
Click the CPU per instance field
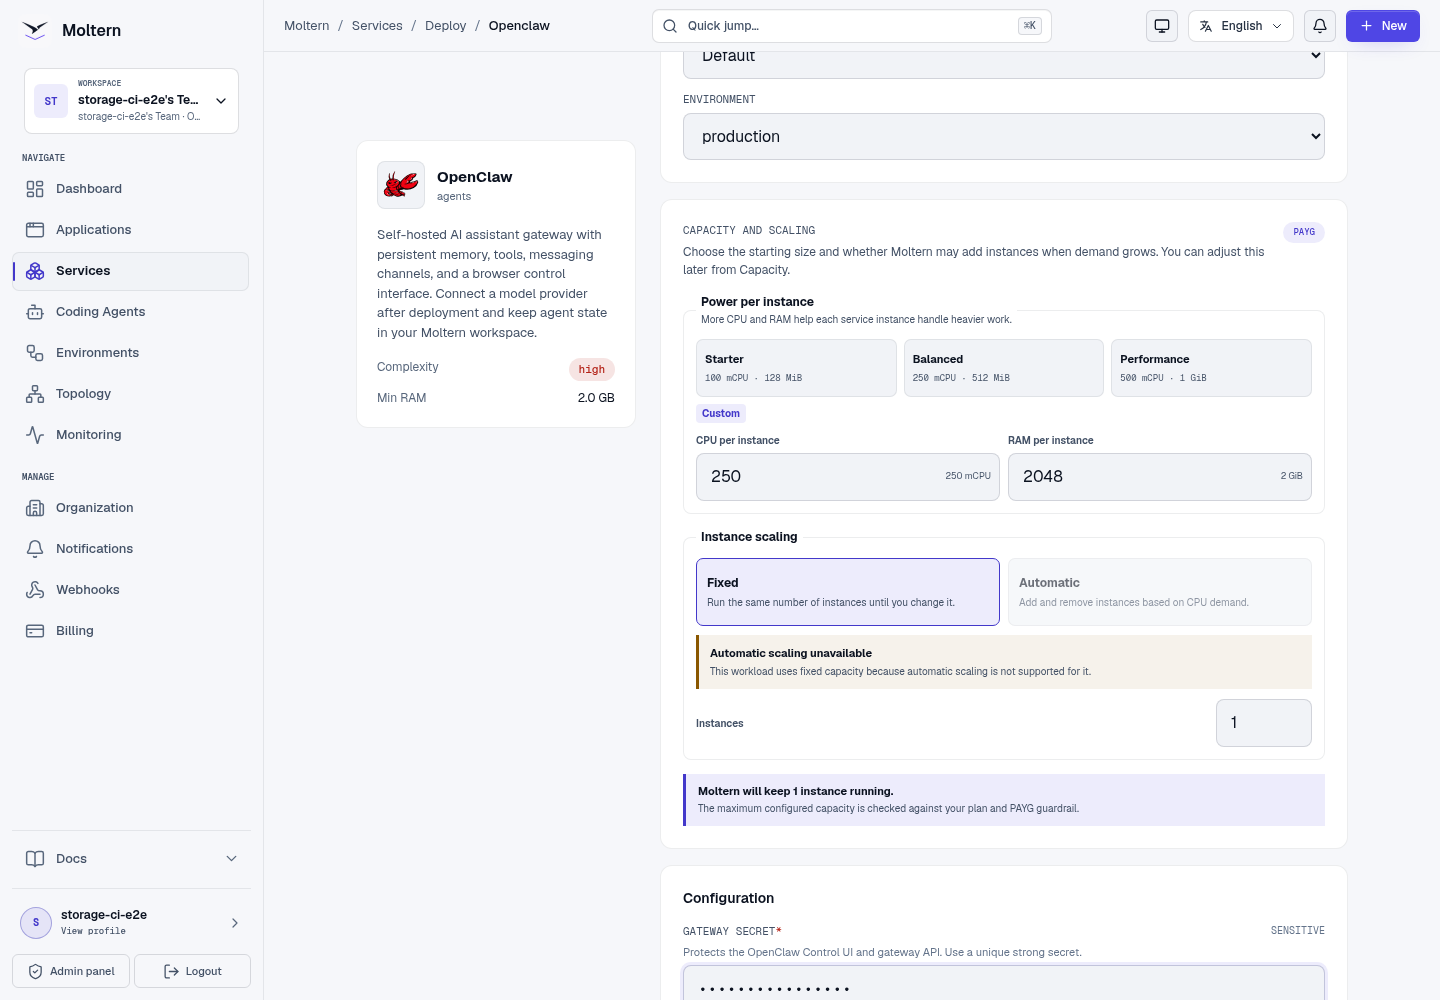pyautogui.click(x=848, y=477)
